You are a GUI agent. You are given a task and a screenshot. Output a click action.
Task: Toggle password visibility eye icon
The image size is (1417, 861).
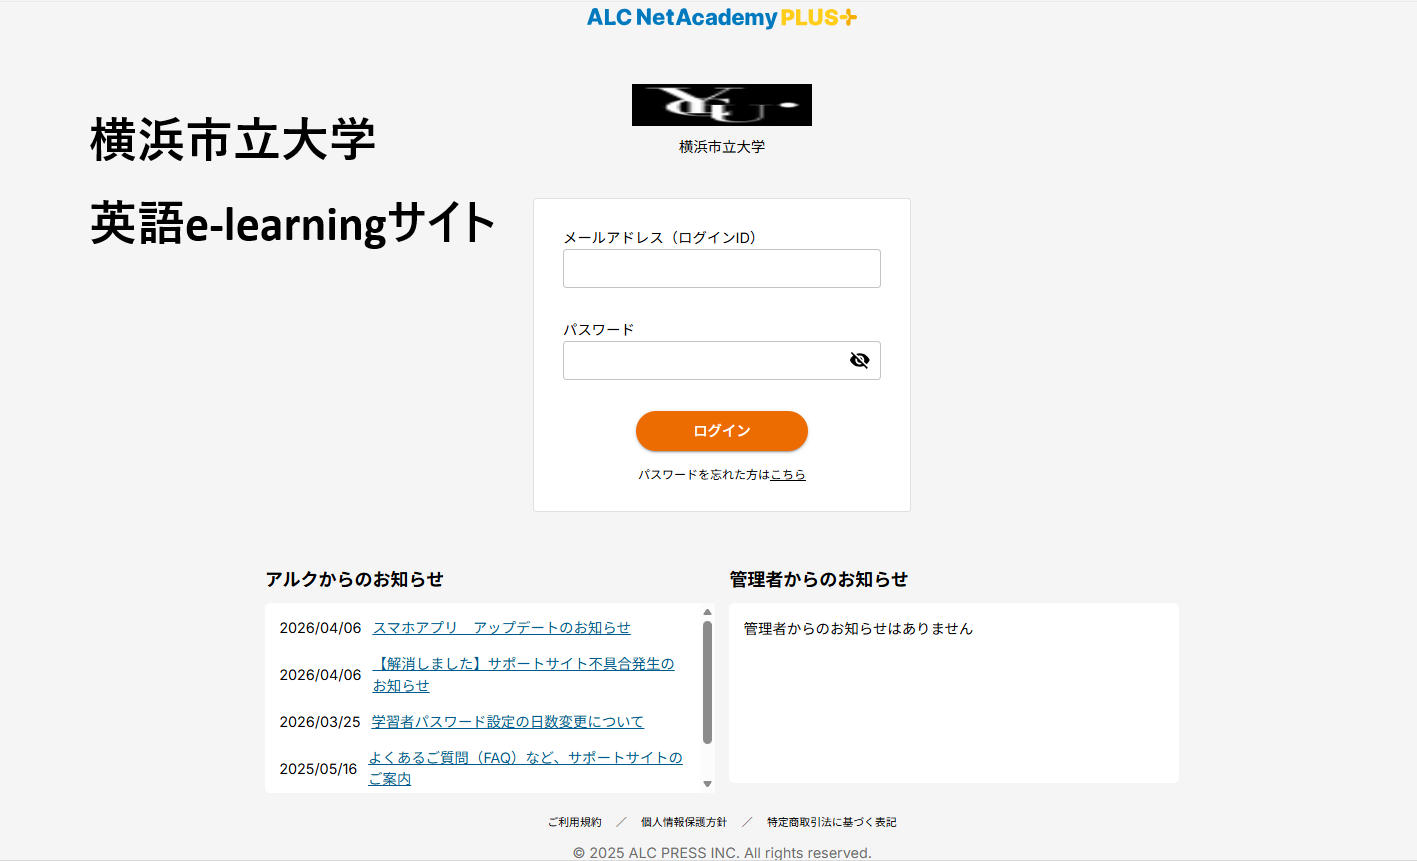[859, 360]
